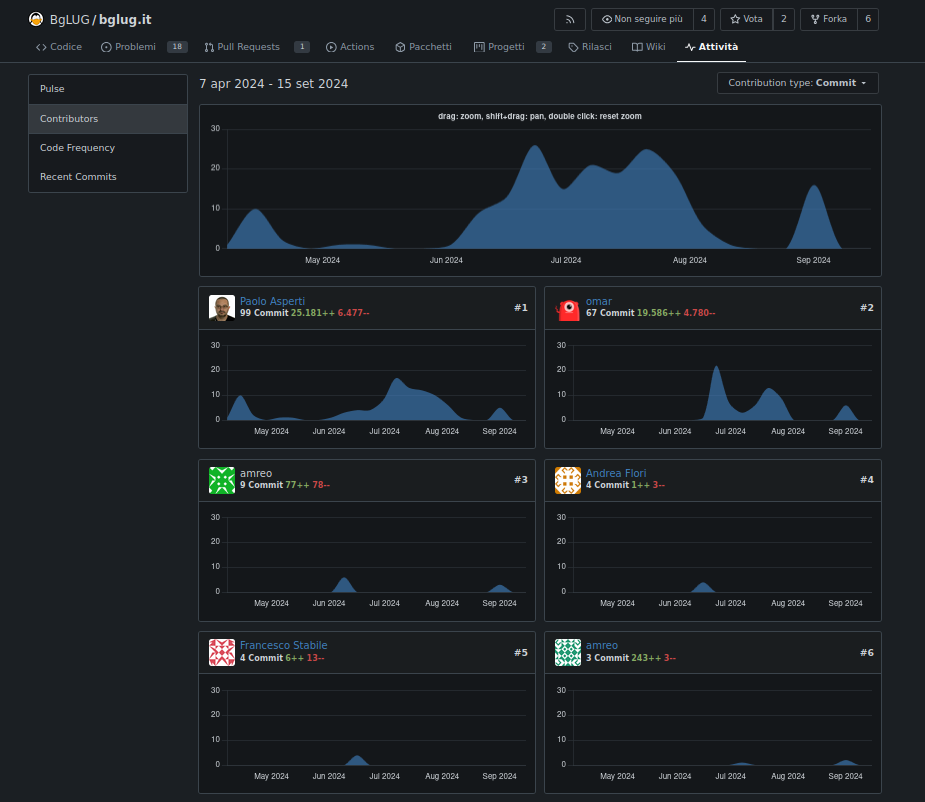This screenshot has width=925, height=802.
Task: Open the Pacchetti tab
Action: (424, 47)
